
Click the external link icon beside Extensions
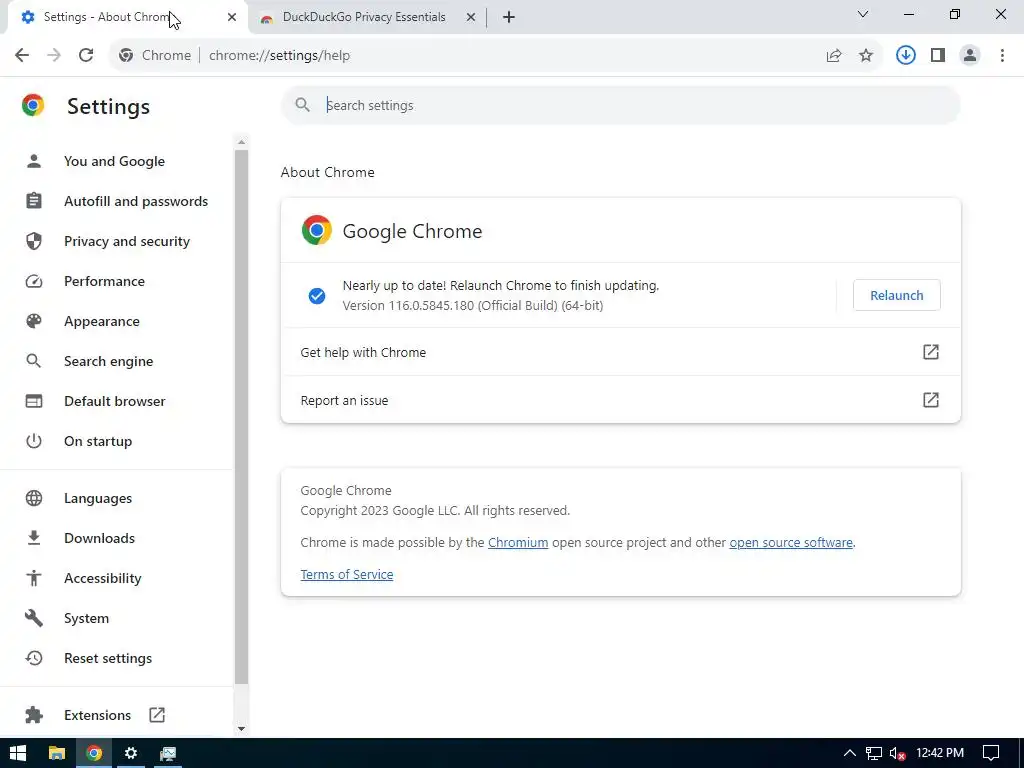(x=157, y=714)
